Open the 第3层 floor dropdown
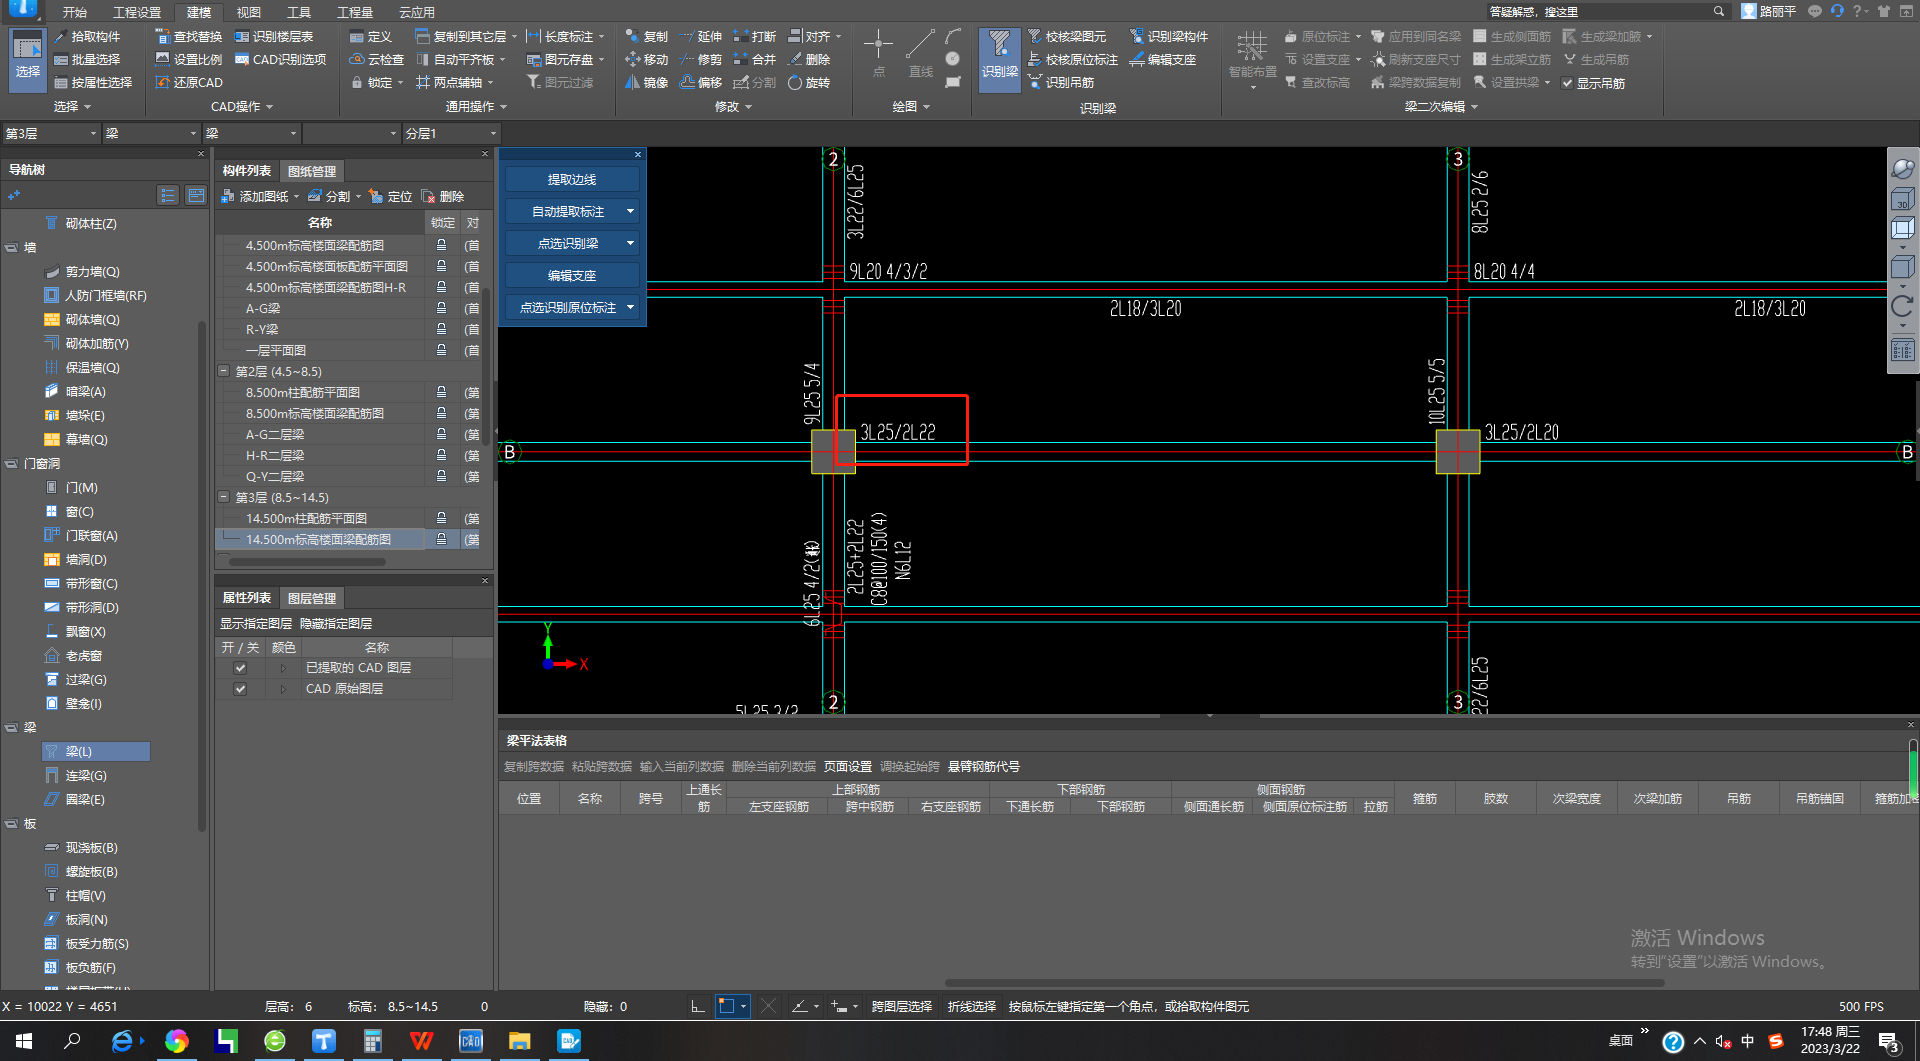Screen dimensions: 1920x1061 [x=51, y=133]
